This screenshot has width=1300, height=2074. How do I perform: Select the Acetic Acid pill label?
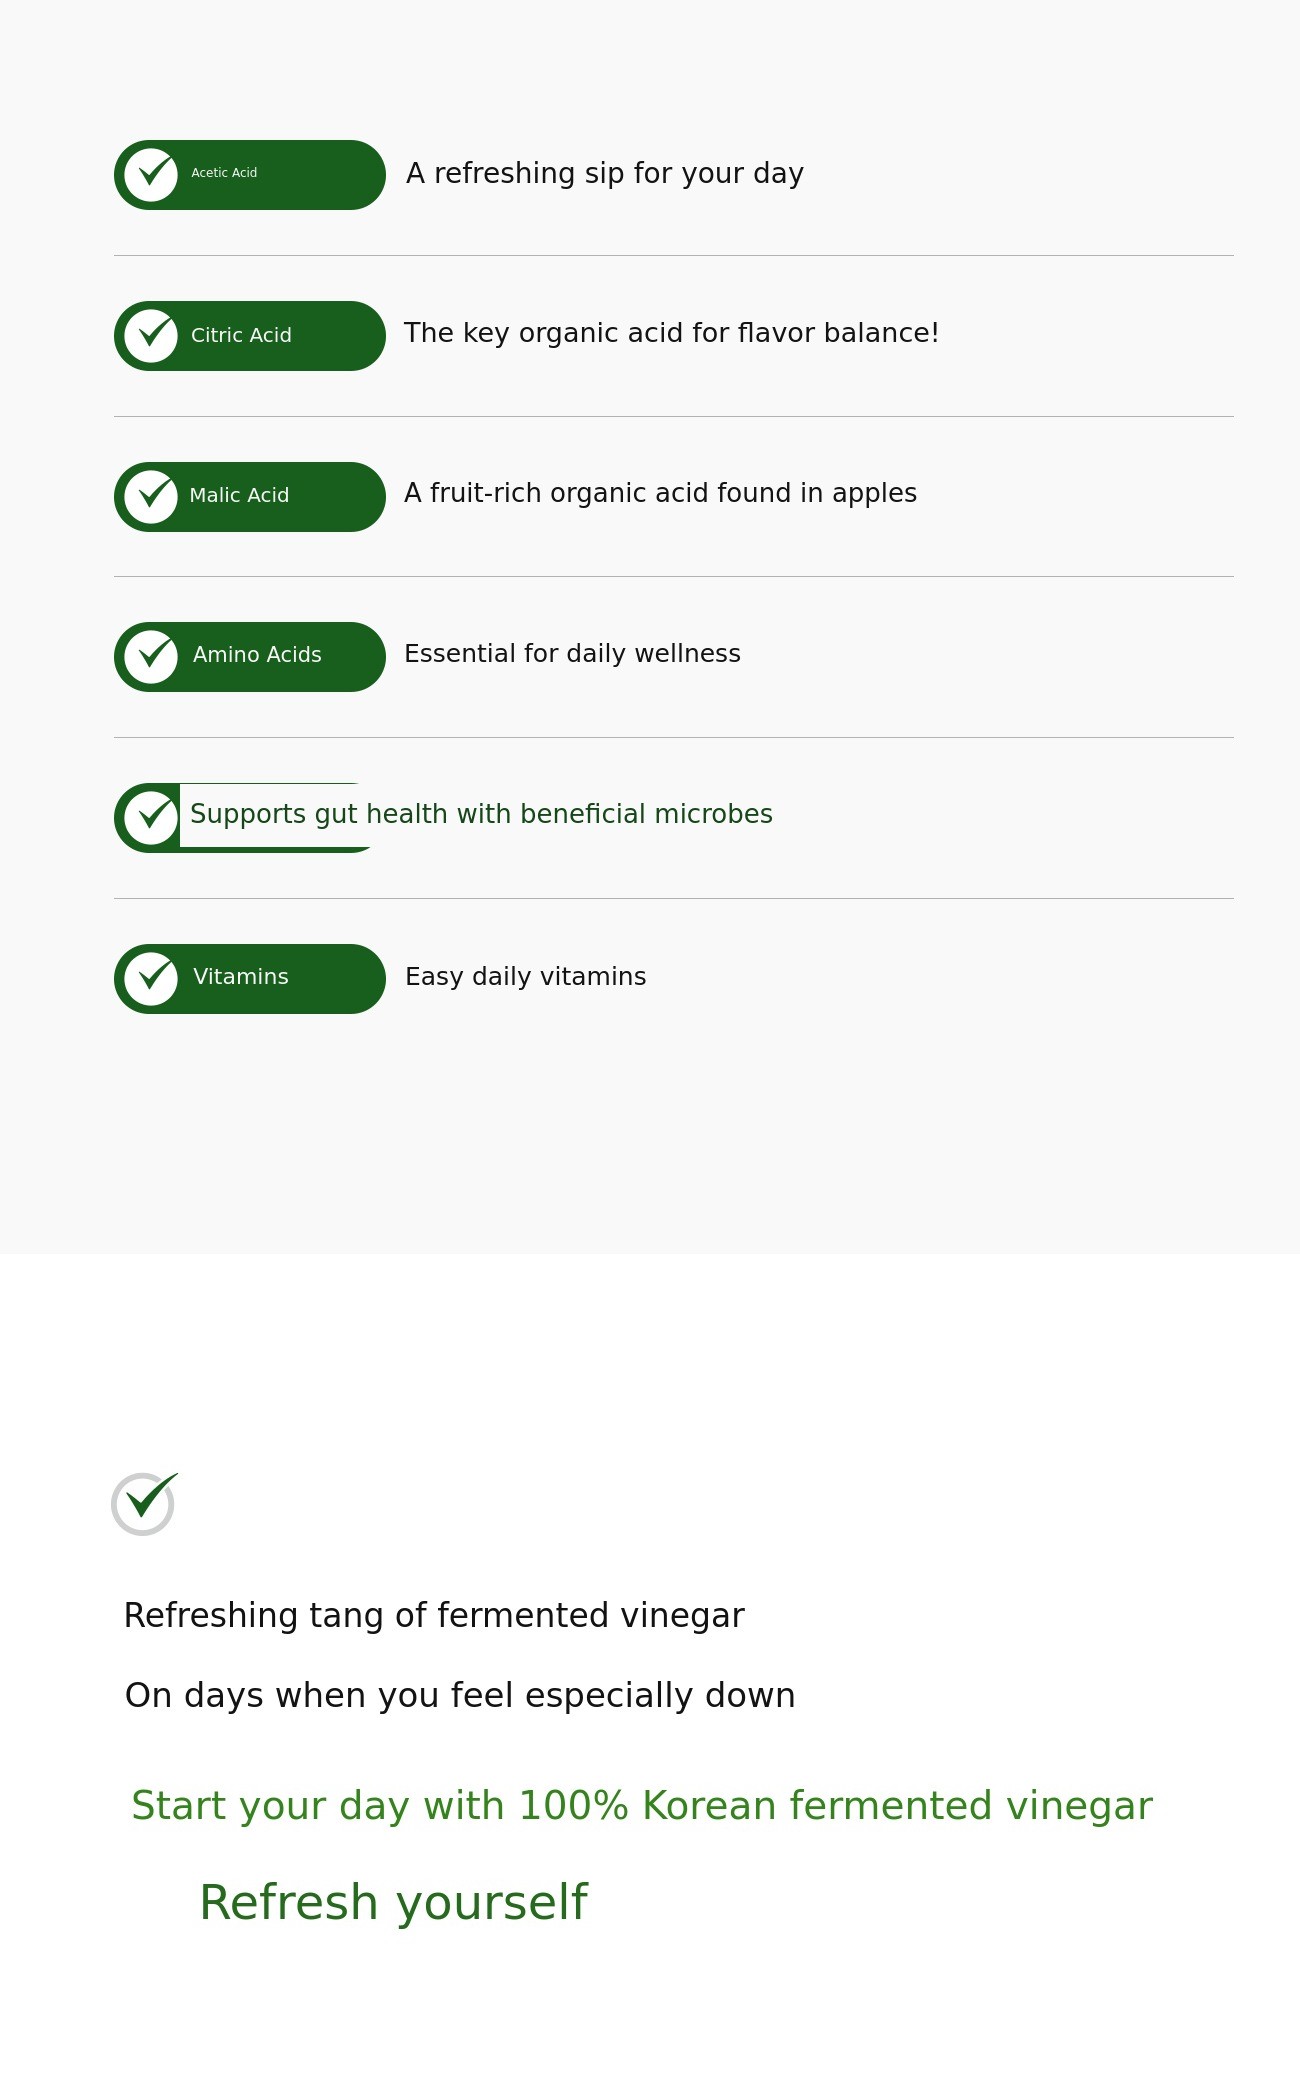tap(224, 173)
